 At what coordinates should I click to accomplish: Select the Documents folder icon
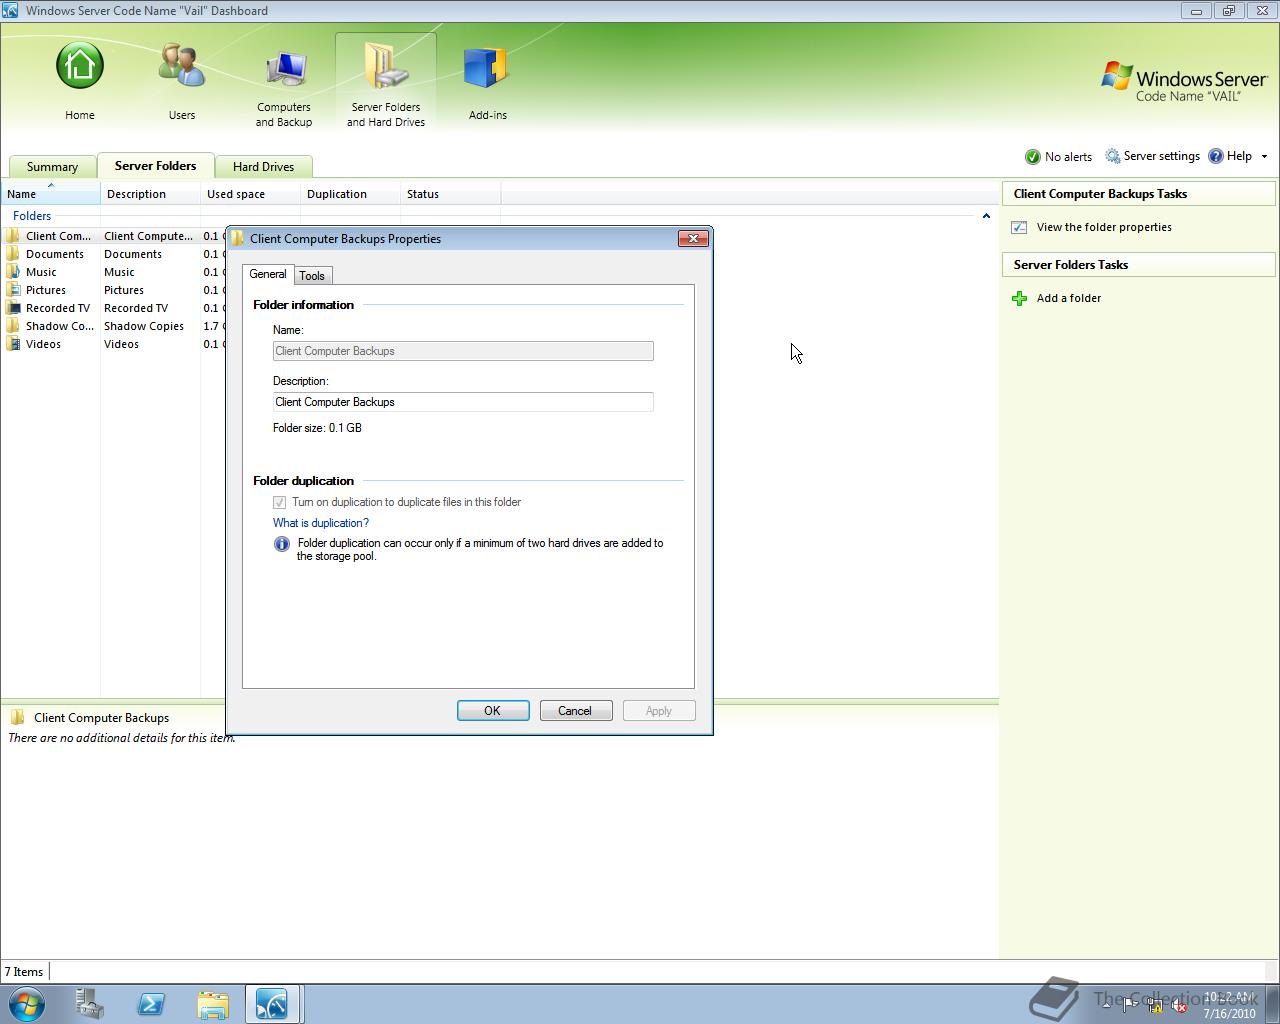(13, 254)
